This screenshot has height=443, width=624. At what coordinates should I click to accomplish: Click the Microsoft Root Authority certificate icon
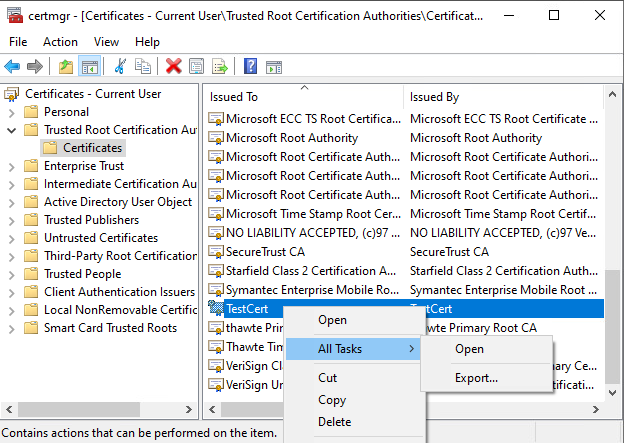coord(216,138)
